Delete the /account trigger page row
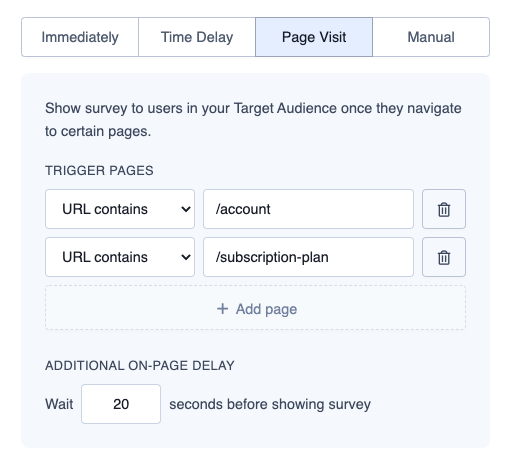513x465 pixels. (x=444, y=209)
